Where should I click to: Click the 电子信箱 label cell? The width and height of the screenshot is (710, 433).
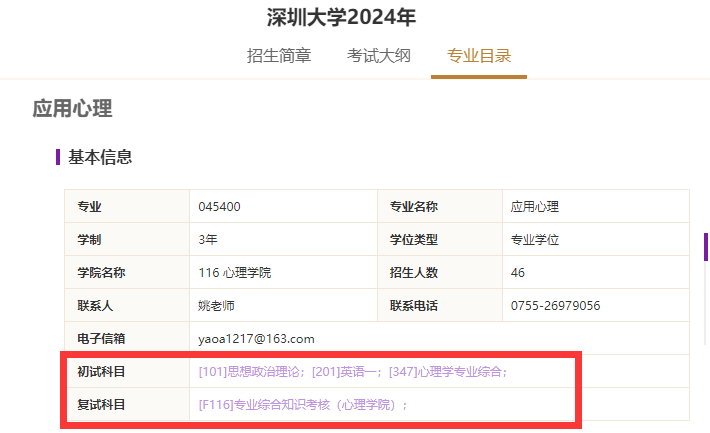point(127,339)
